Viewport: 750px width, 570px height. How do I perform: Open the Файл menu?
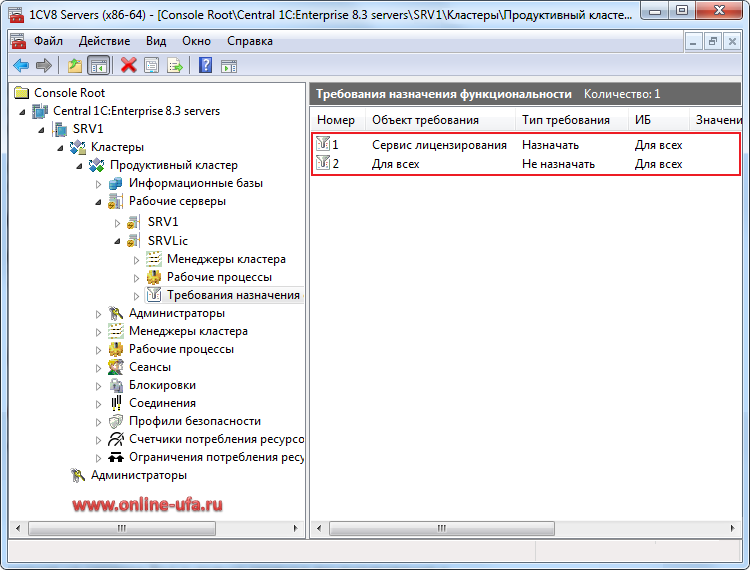click(48, 41)
